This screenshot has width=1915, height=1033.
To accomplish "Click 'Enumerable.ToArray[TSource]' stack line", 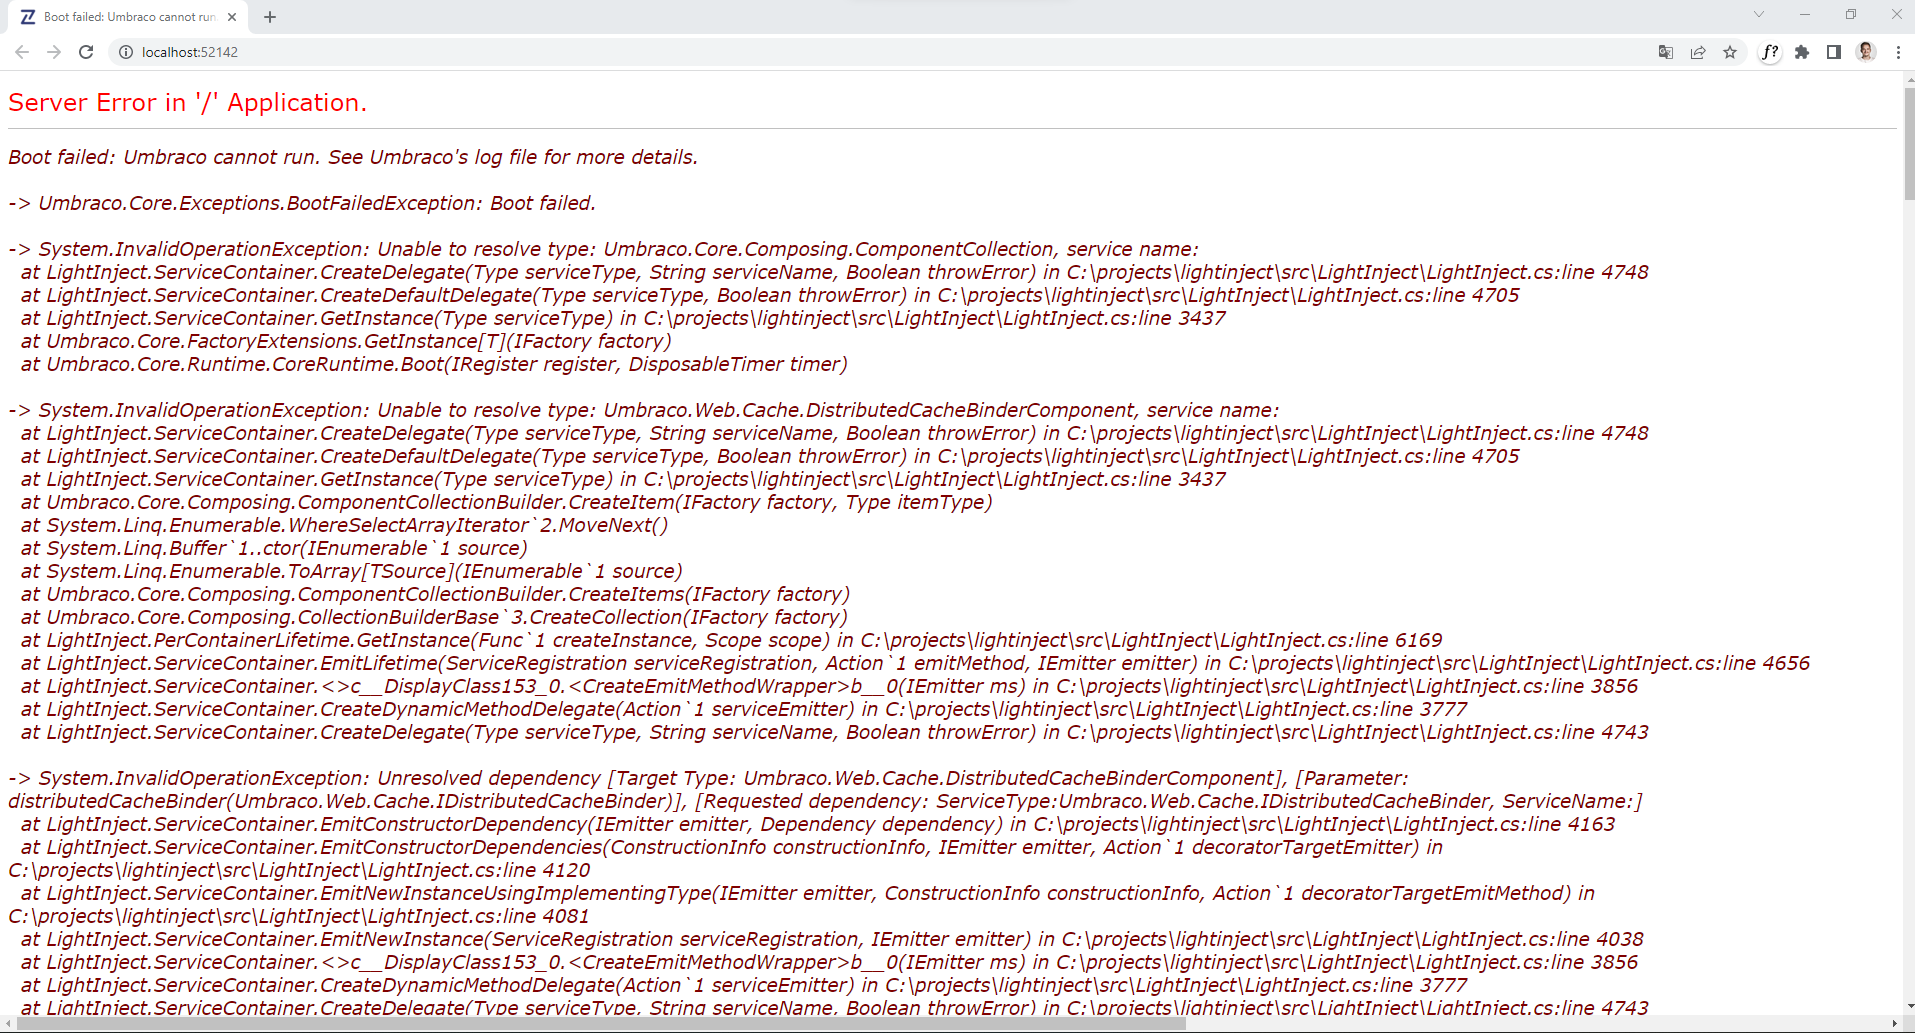I will 351,571.
